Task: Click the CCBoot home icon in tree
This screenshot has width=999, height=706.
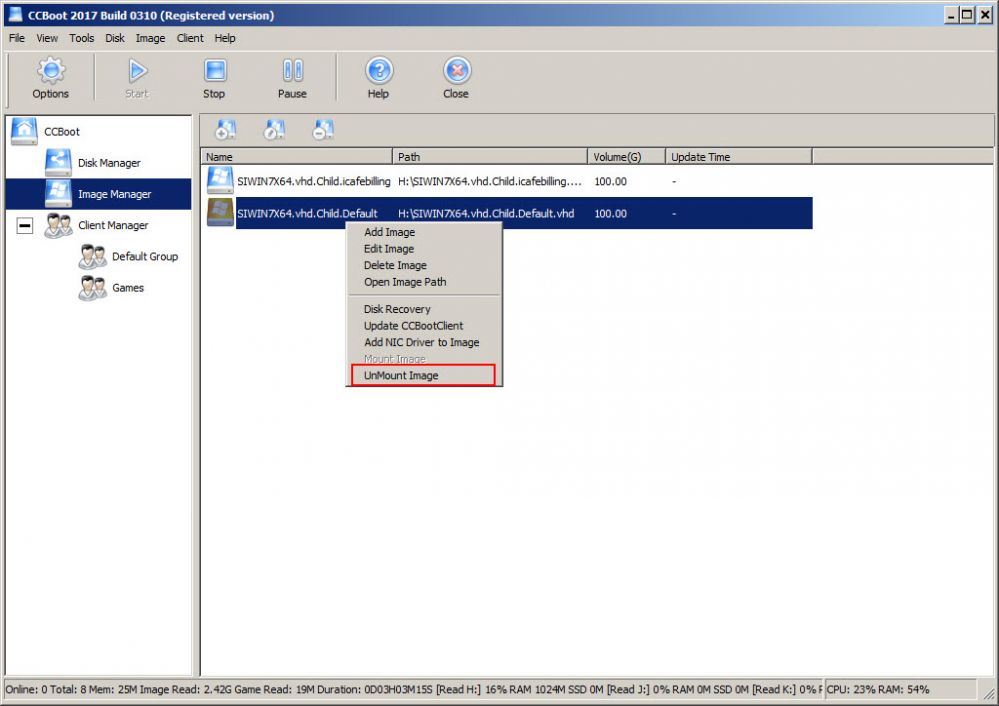Action: click(x=24, y=131)
